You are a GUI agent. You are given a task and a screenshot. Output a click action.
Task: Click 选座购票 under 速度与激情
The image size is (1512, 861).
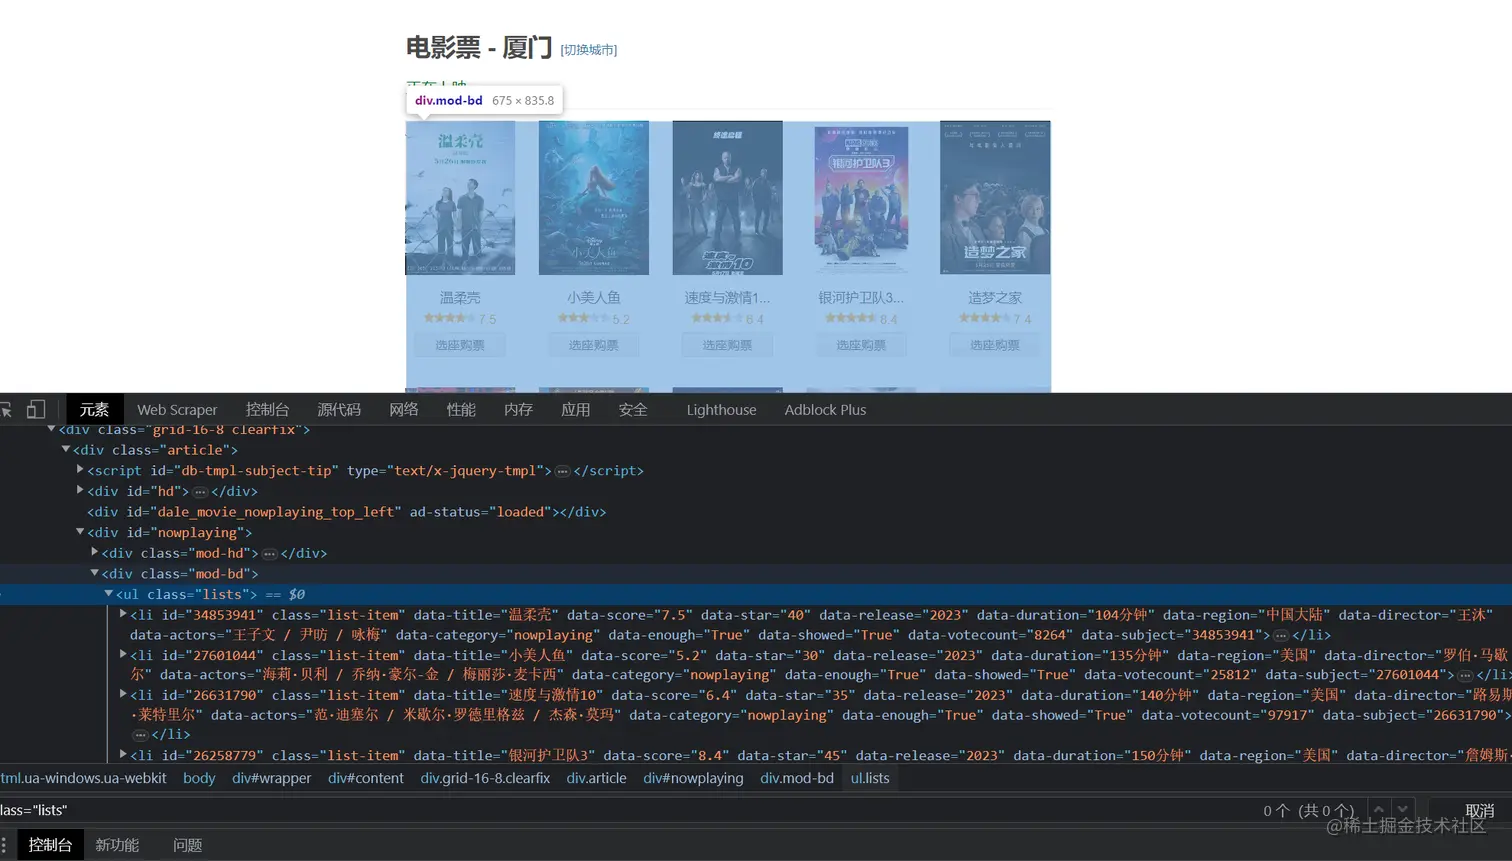[728, 345]
